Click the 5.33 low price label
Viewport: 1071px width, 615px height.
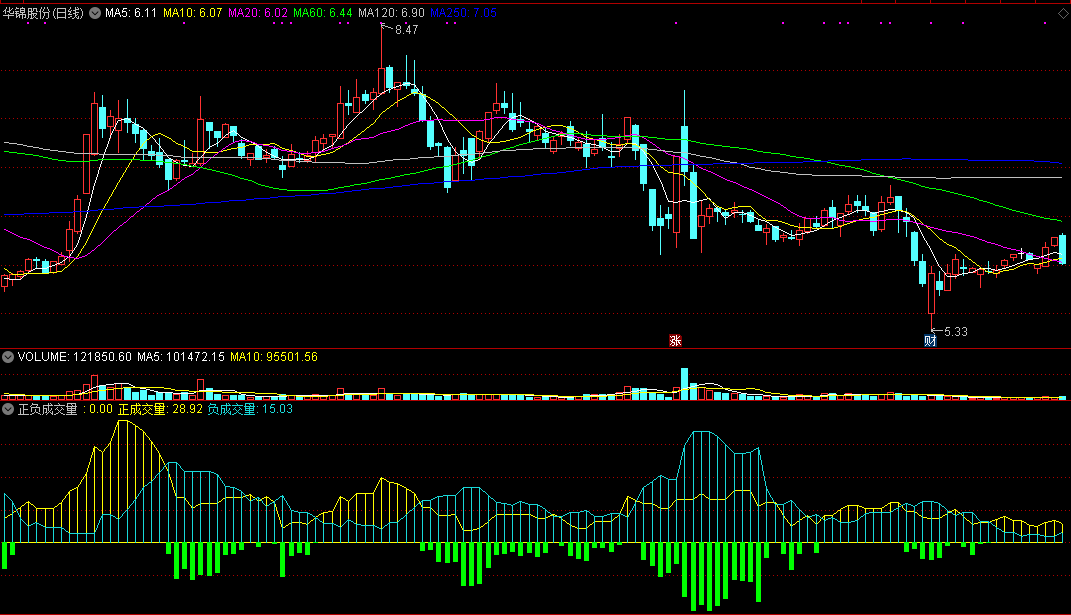point(956,331)
